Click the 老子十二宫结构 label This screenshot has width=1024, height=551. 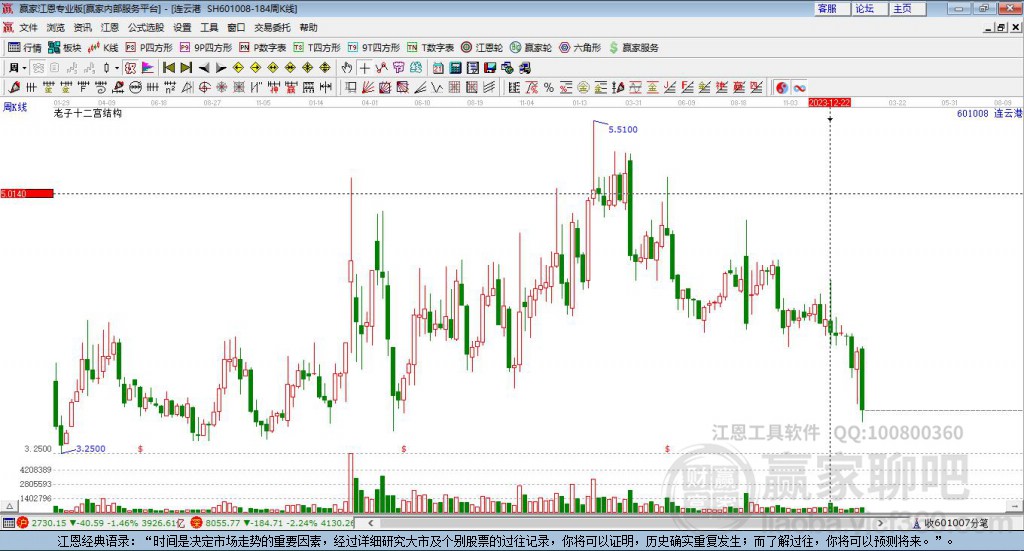coord(88,113)
